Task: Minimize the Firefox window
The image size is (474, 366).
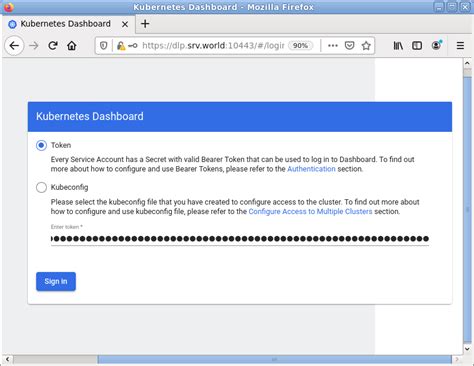Action: click(439, 7)
